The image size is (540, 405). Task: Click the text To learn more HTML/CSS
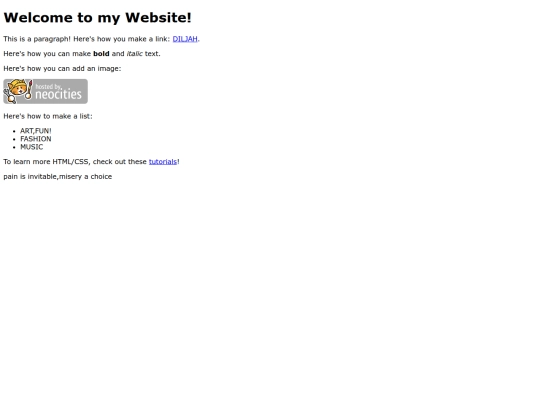click(x=46, y=162)
